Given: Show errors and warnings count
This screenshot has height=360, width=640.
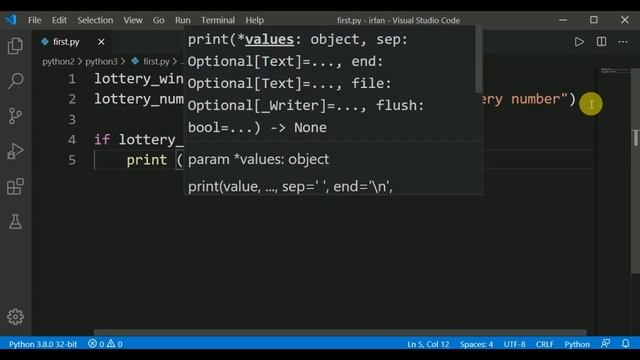Looking at the screenshot, I should (105, 344).
